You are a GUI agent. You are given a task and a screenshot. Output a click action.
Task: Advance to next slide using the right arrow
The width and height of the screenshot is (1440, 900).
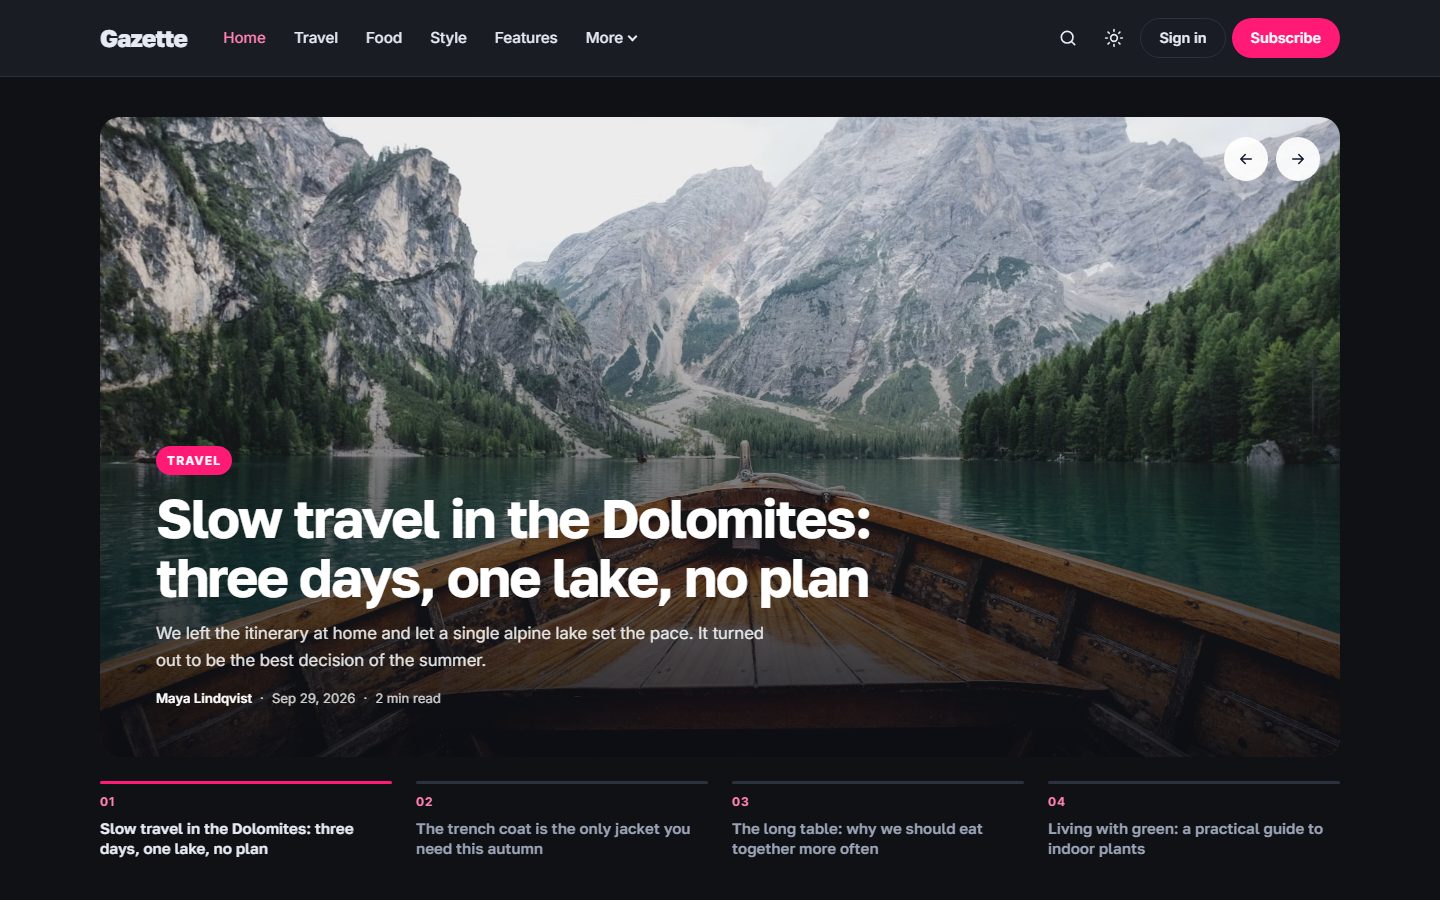coord(1298,159)
